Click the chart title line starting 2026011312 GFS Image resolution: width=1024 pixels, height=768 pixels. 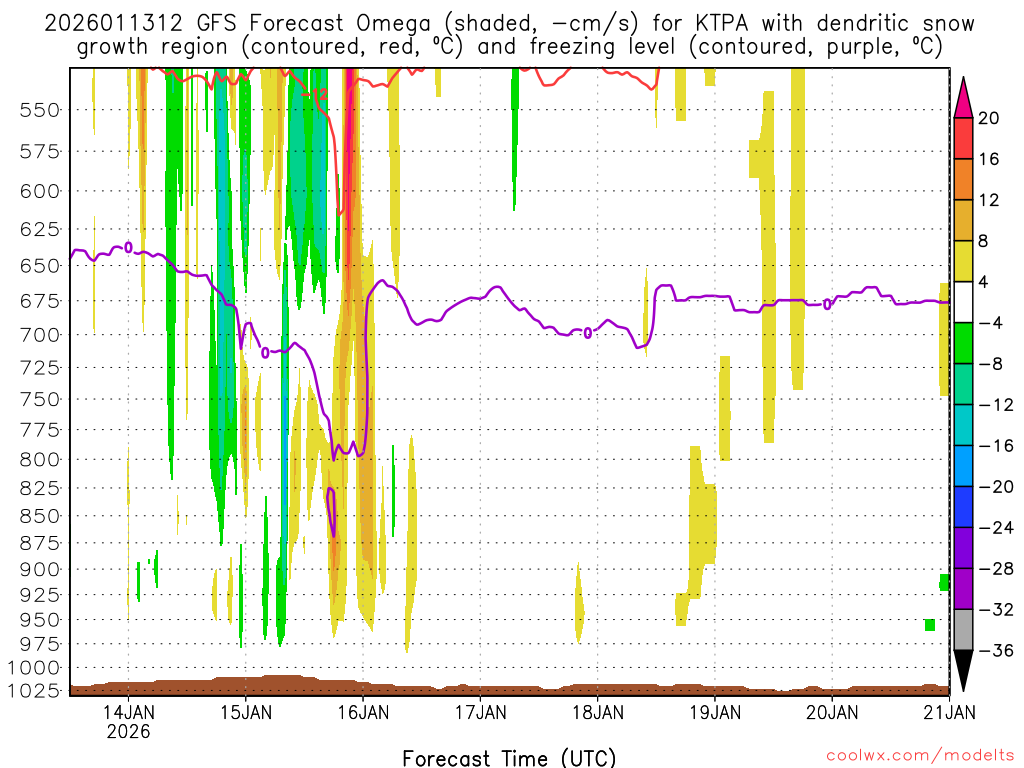pyautogui.click(x=509, y=24)
